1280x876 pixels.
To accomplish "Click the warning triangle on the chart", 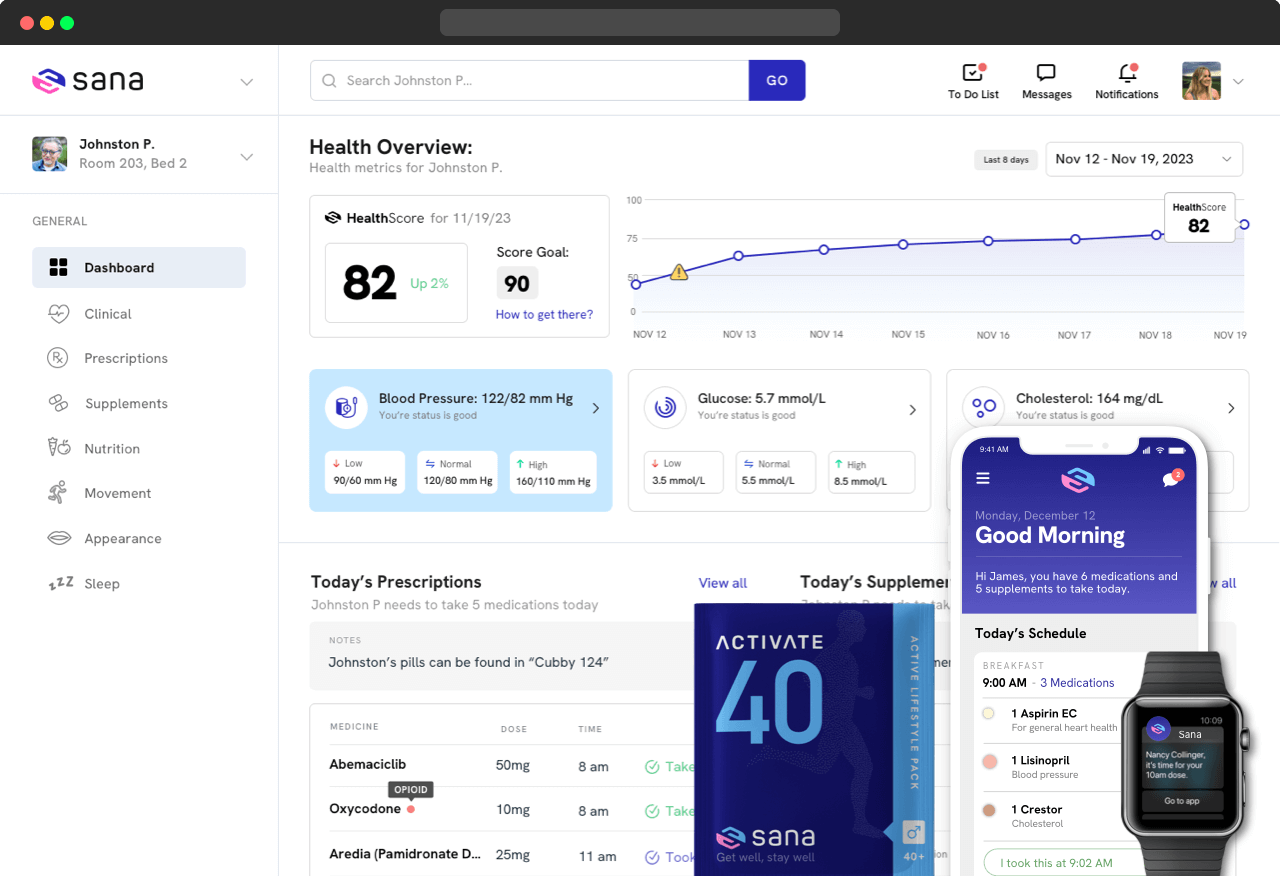I will [679, 272].
